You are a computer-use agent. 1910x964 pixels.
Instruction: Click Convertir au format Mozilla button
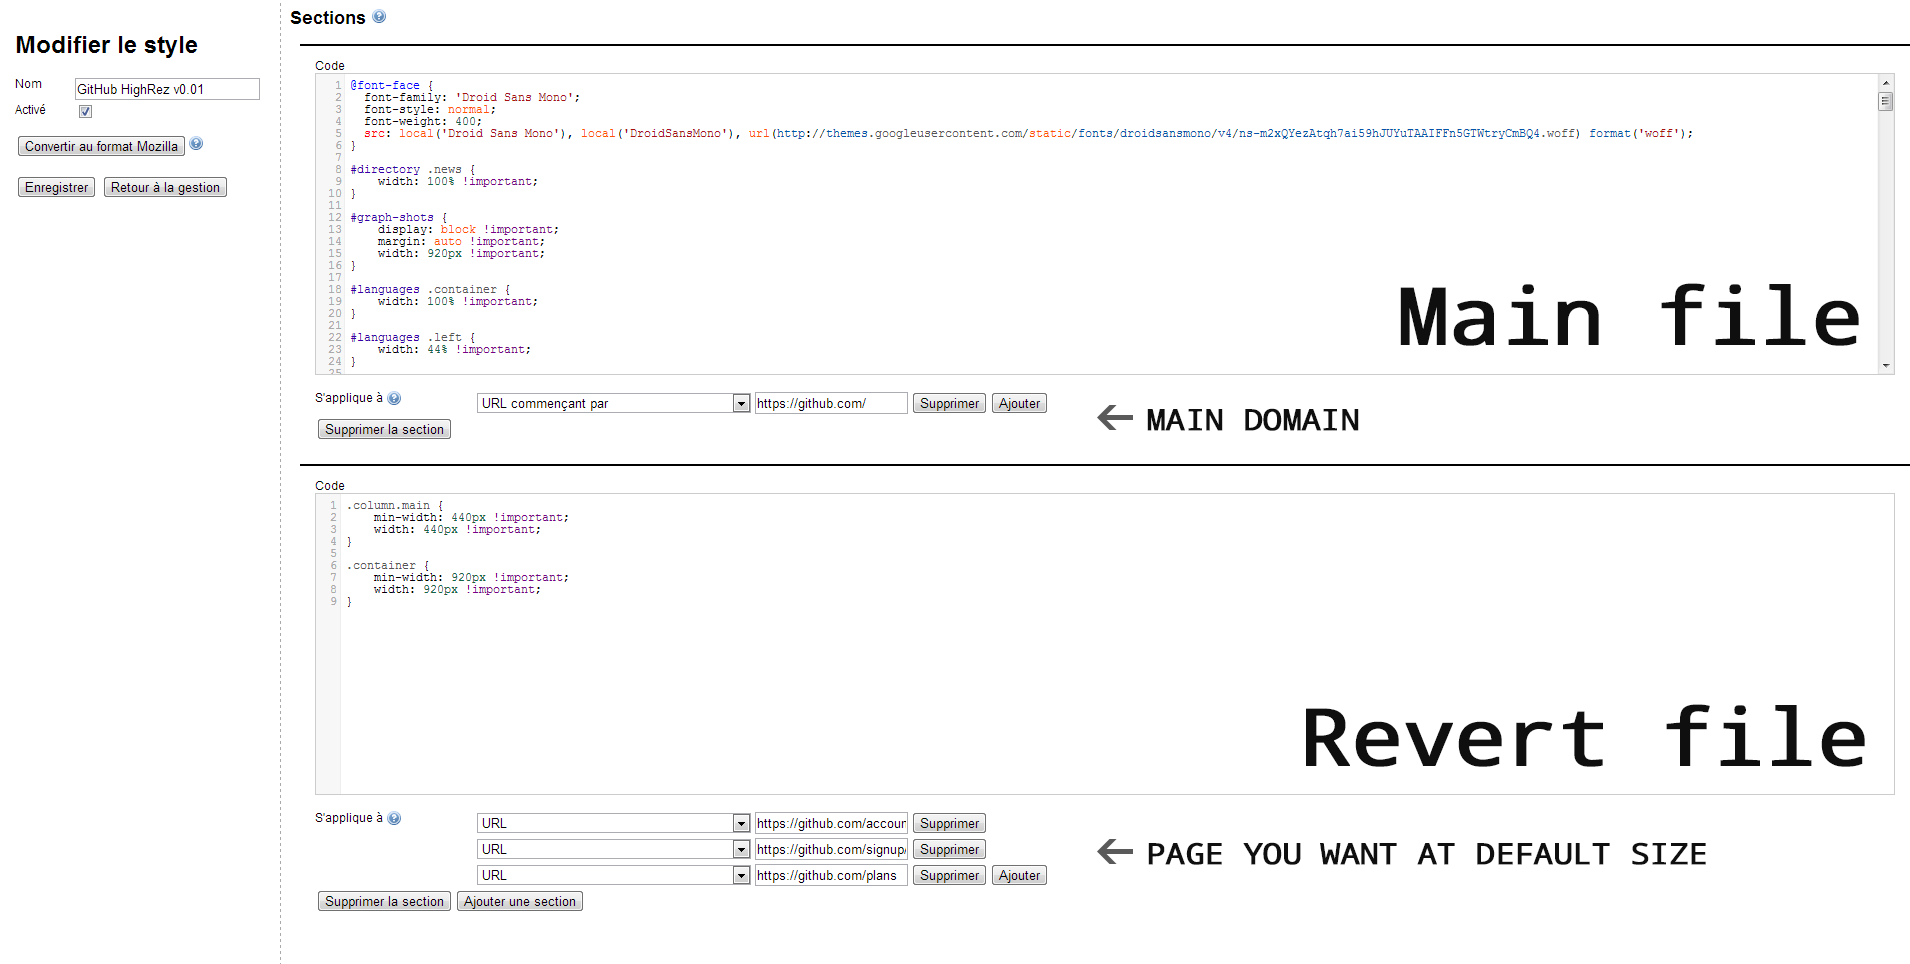pos(101,146)
